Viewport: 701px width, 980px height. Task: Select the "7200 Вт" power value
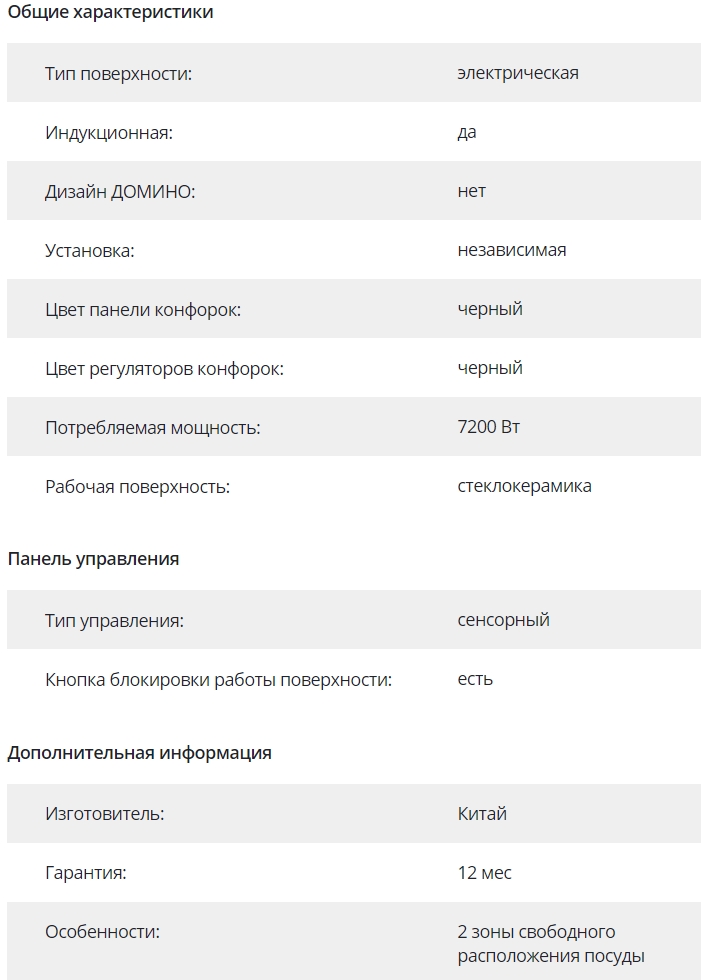pyautogui.click(x=489, y=427)
